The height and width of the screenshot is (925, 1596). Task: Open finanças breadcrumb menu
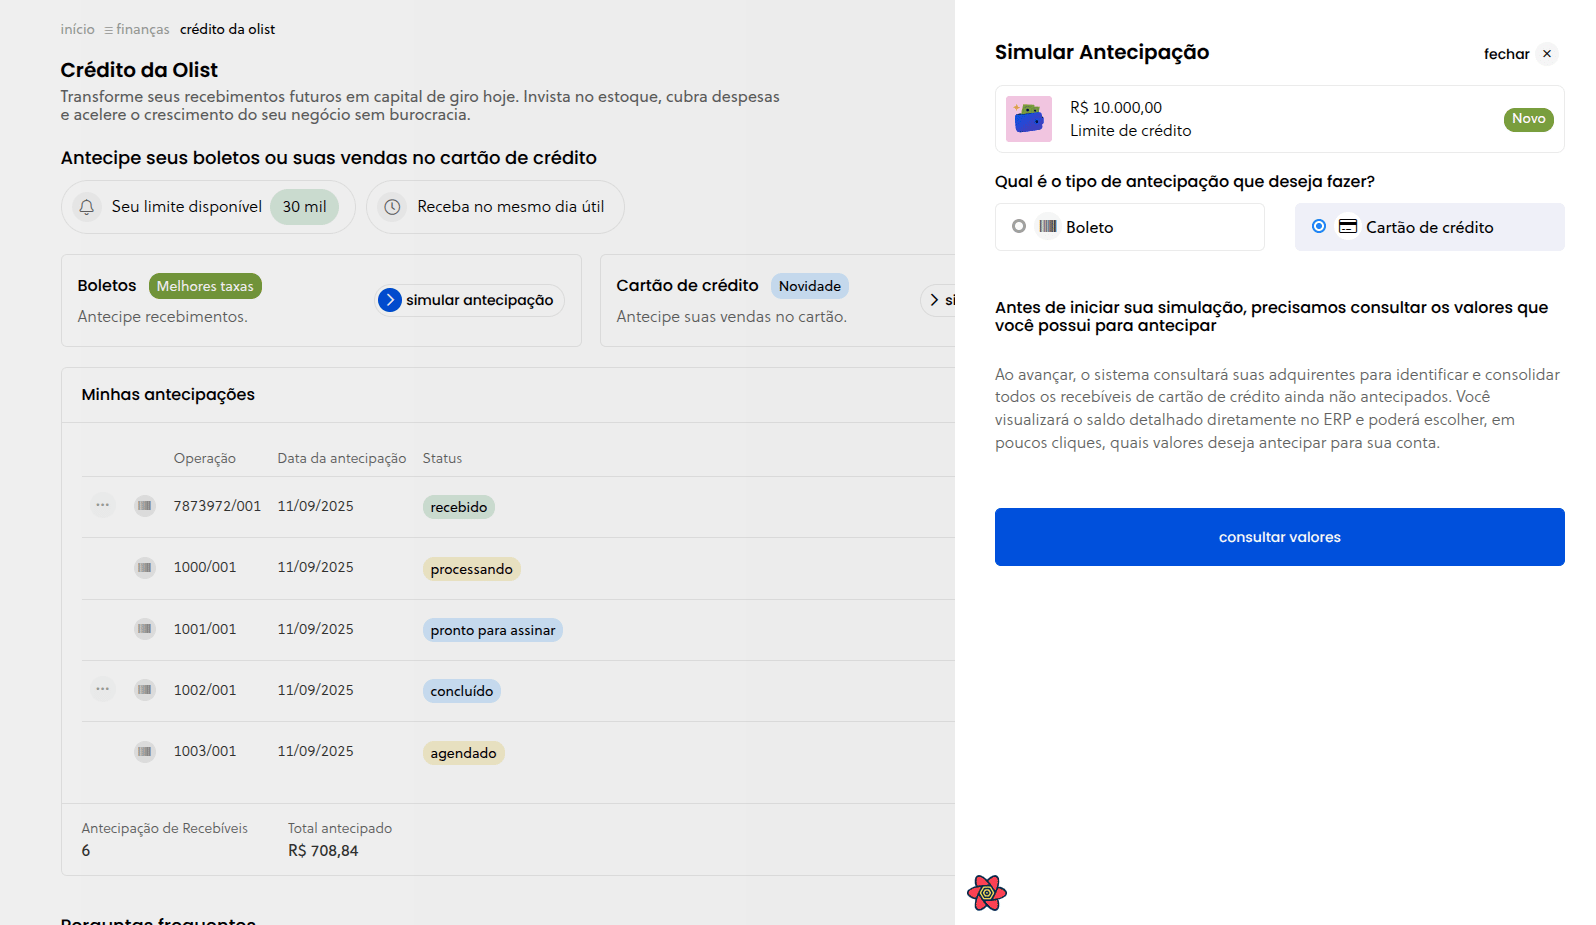click(137, 29)
